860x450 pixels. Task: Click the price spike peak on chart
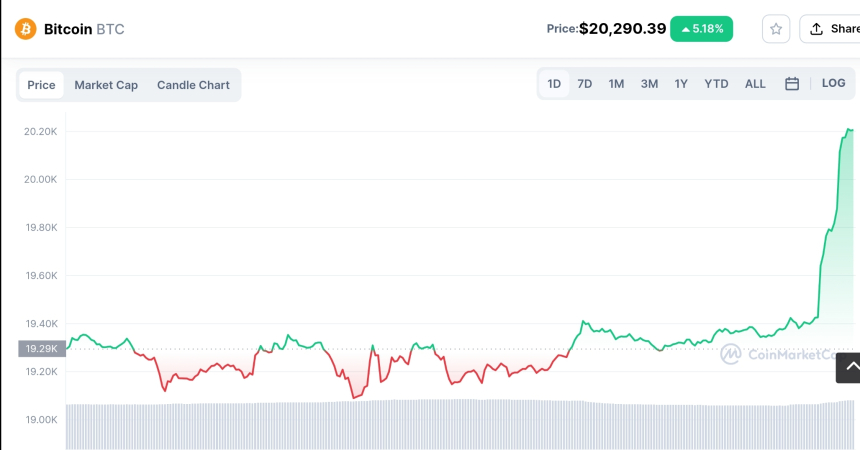[x=849, y=130]
